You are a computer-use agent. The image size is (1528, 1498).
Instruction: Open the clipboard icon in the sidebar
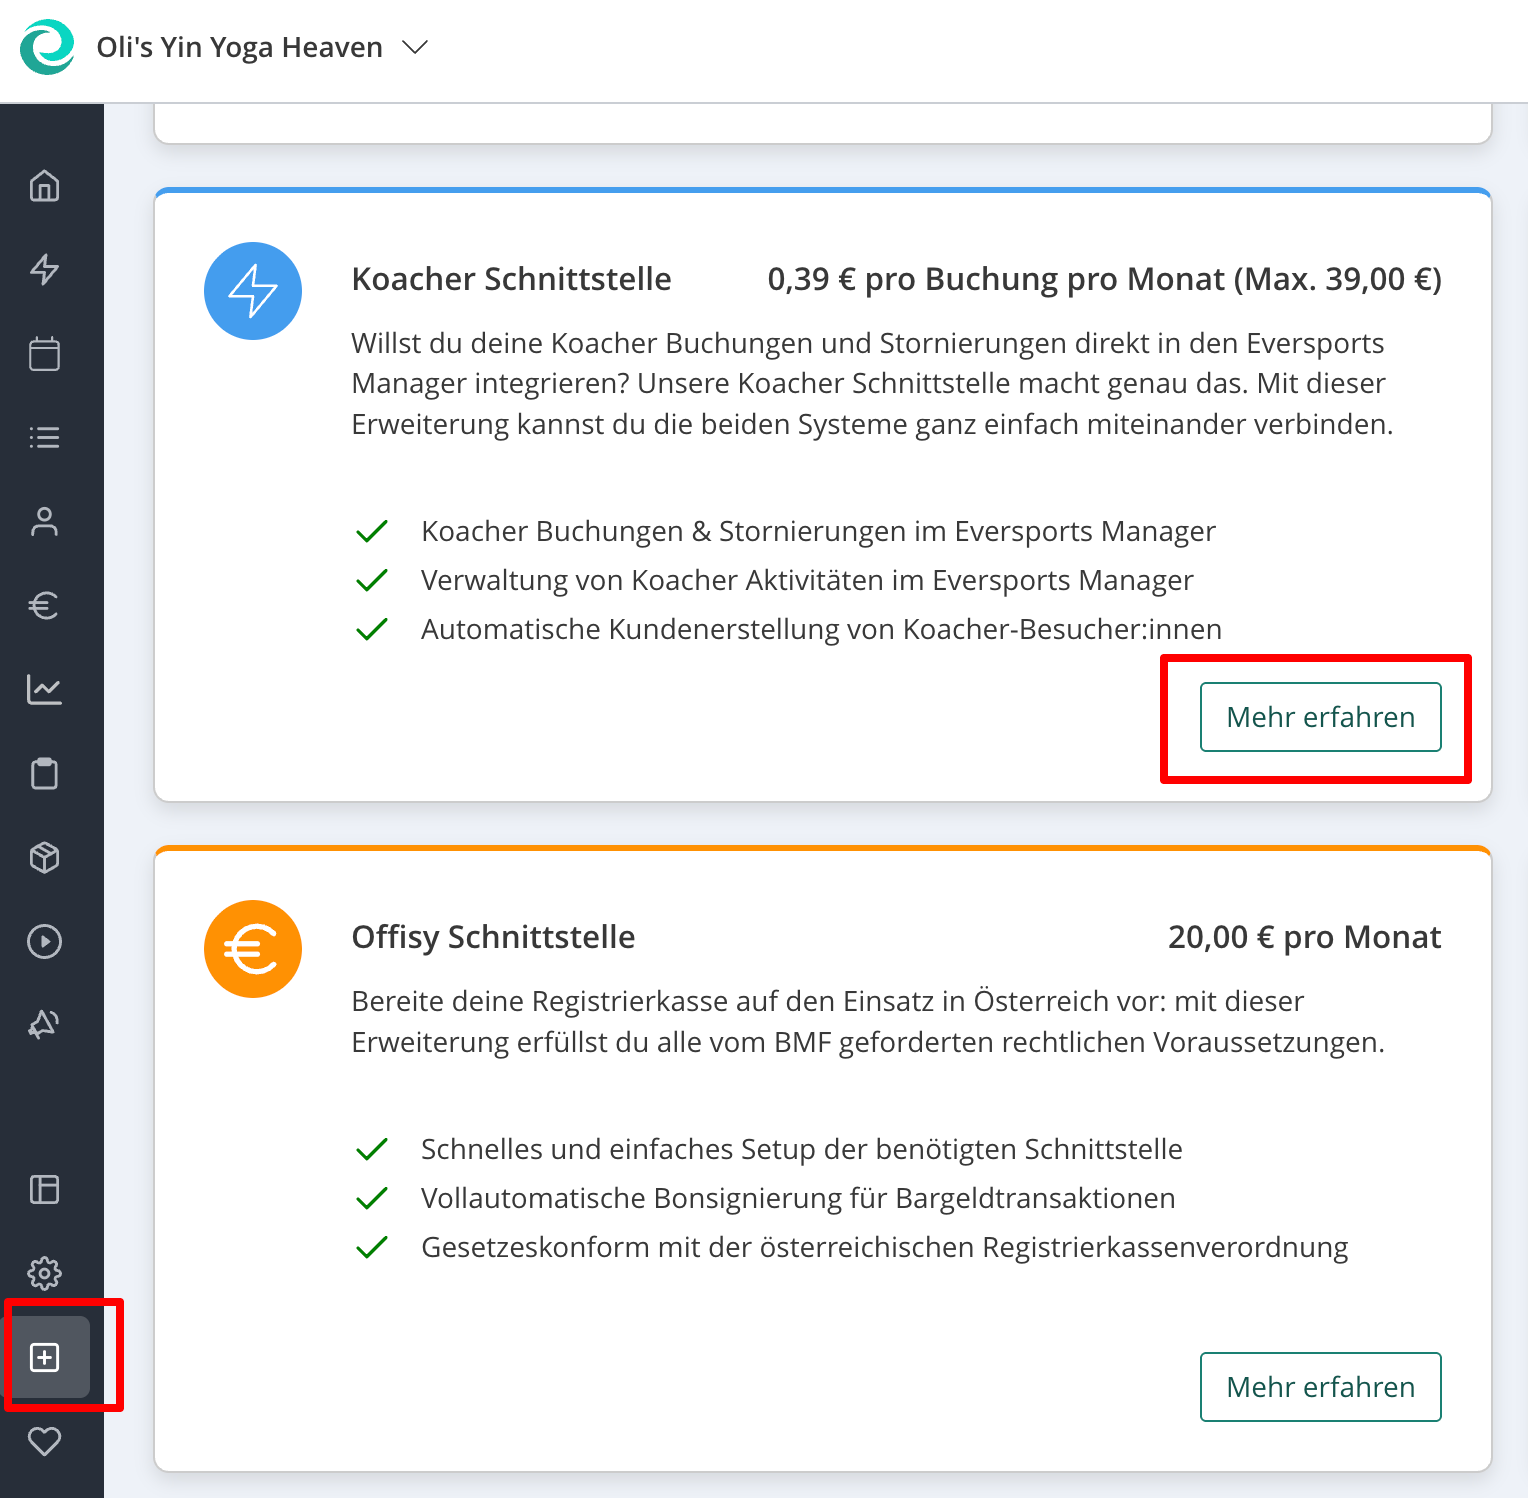click(x=45, y=774)
